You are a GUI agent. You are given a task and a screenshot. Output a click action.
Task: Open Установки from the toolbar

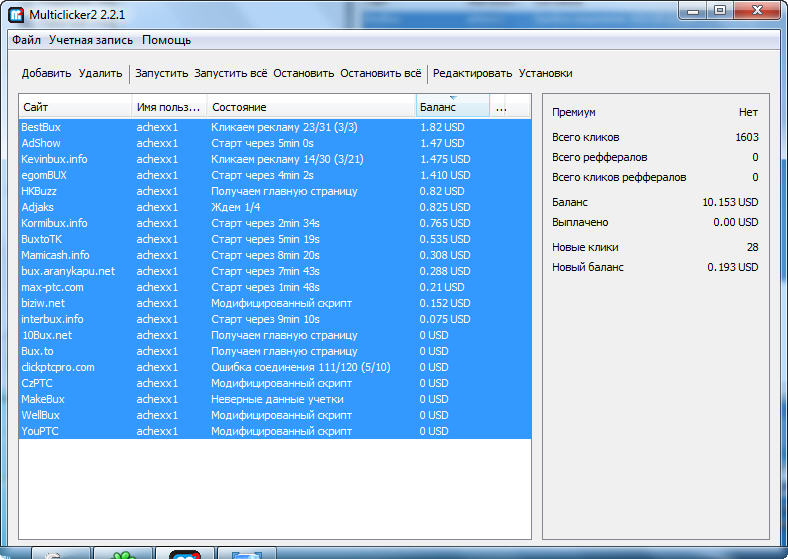pyautogui.click(x=545, y=73)
